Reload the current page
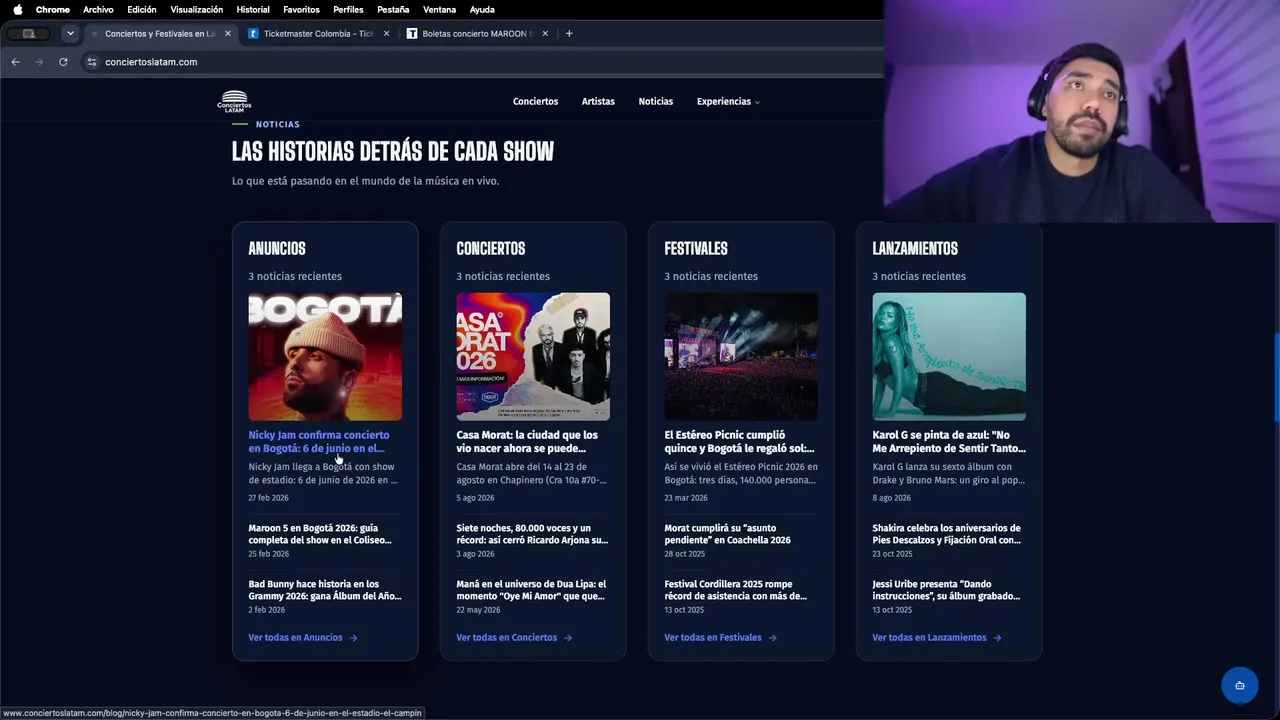Screen dimensions: 1280x720 coord(63,62)
